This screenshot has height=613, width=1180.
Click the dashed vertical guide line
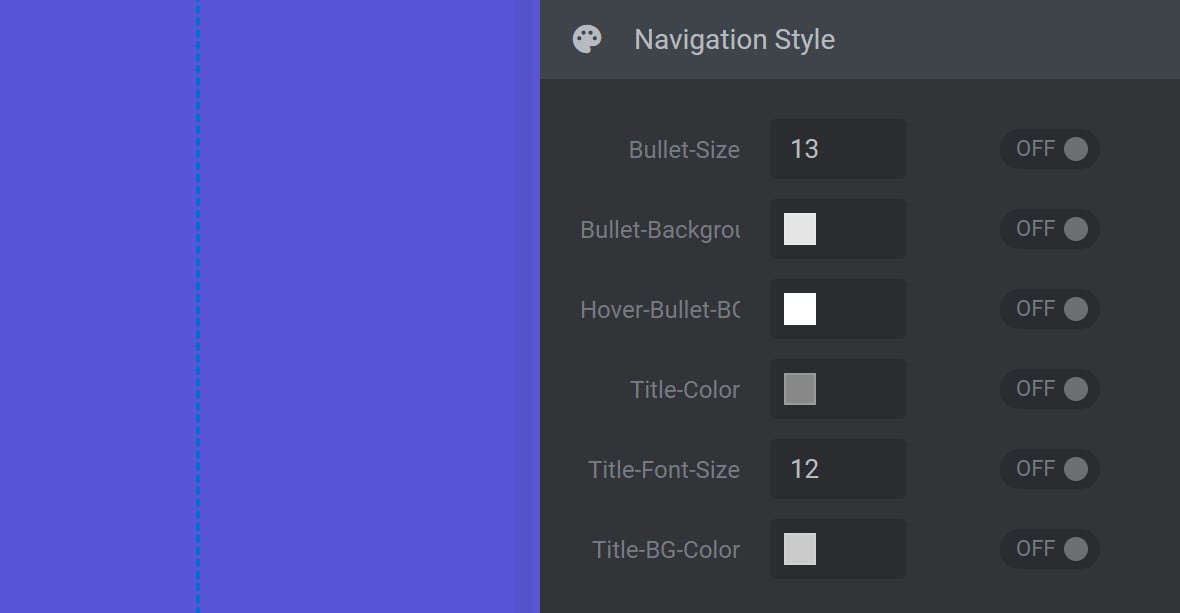(198, 306)
